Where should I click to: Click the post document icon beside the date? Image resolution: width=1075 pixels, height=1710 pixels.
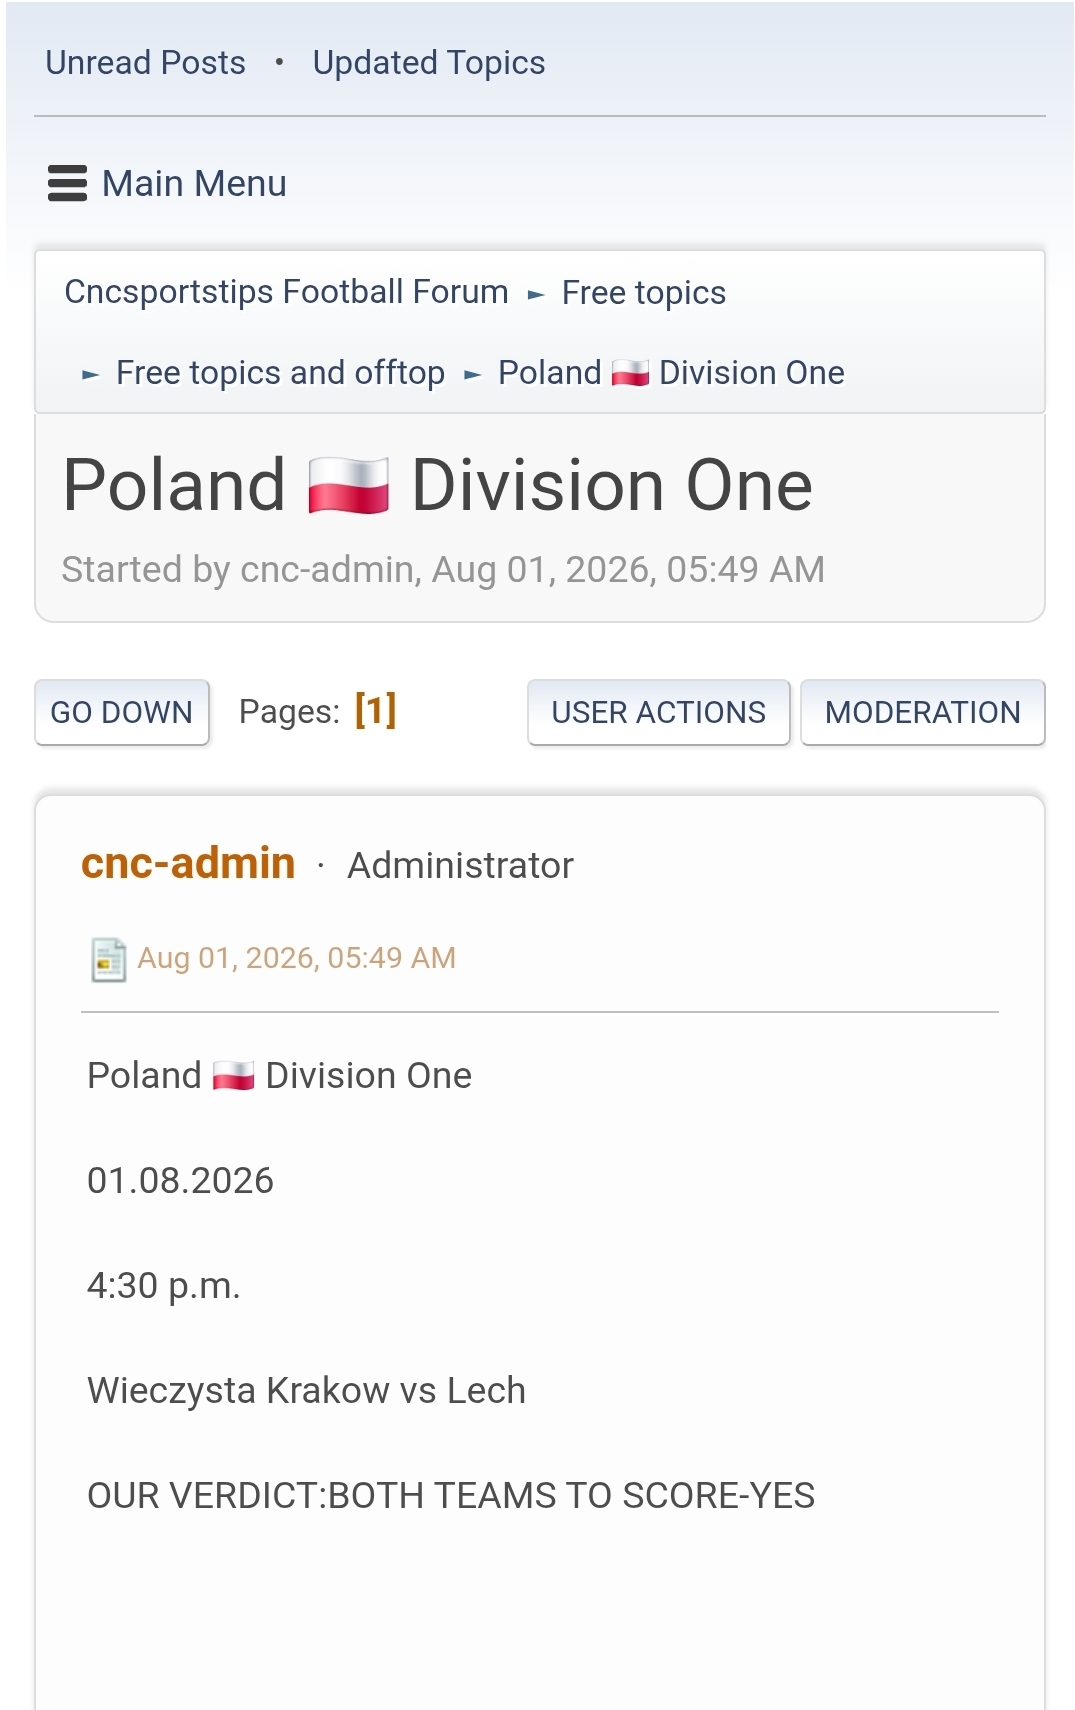coord(108,960)
